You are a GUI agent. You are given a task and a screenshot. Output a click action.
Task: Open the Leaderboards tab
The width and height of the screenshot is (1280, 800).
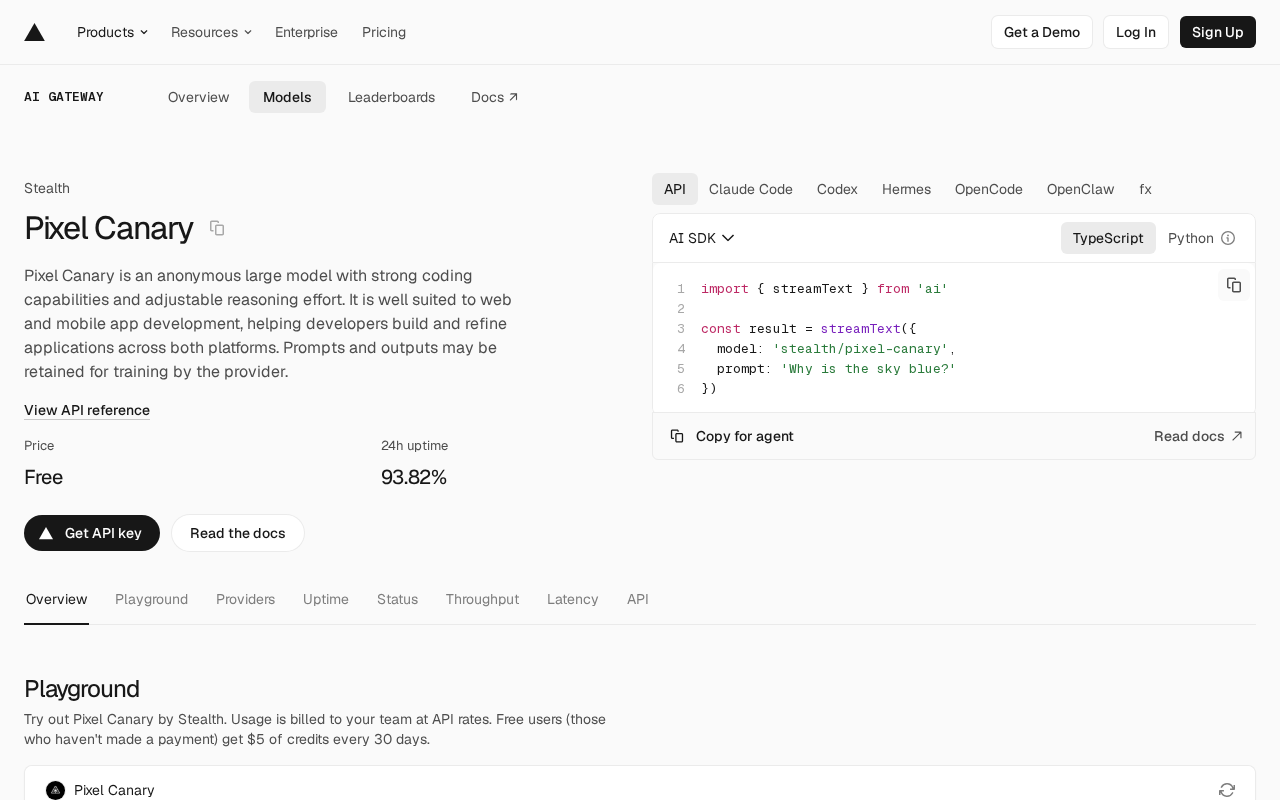pos(391,97)
